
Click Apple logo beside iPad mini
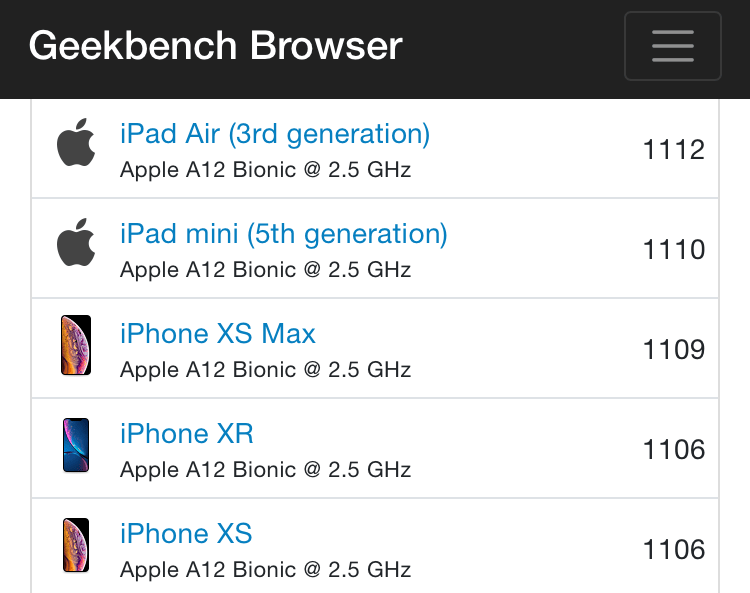point(76,242)
